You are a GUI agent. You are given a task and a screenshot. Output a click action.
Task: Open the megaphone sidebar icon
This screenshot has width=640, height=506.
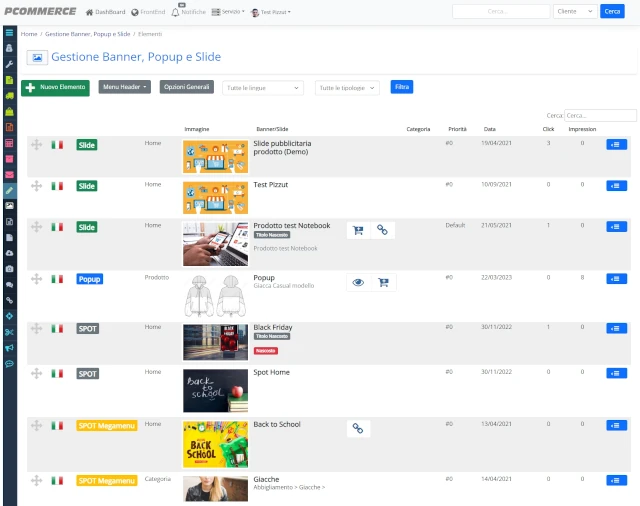click(x=9, y=348)
